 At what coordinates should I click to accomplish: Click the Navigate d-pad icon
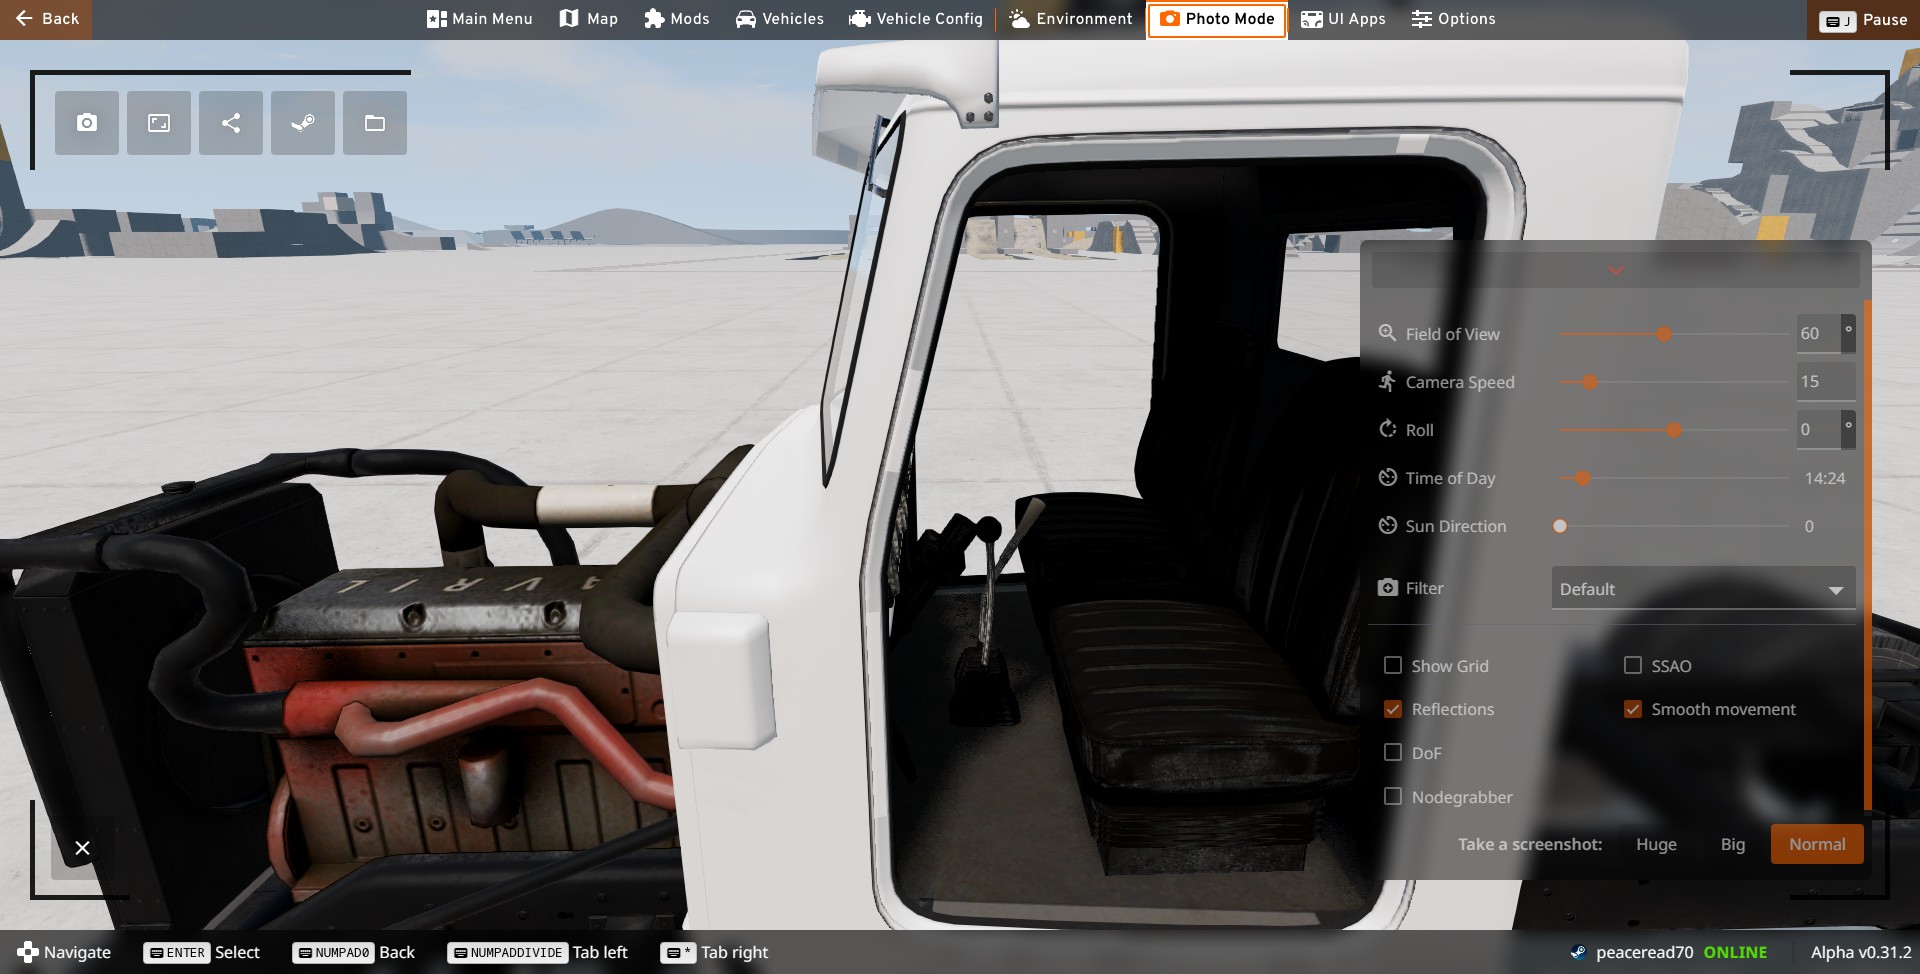pos(28,952)
